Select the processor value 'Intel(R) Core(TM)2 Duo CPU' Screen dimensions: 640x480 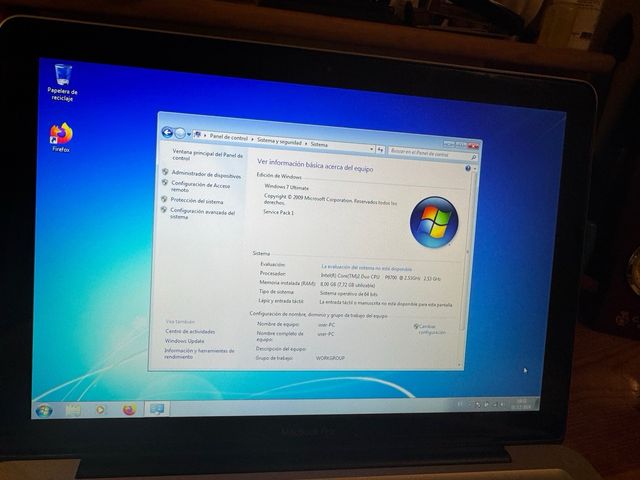pyautogui.click(x=350, y=276)
